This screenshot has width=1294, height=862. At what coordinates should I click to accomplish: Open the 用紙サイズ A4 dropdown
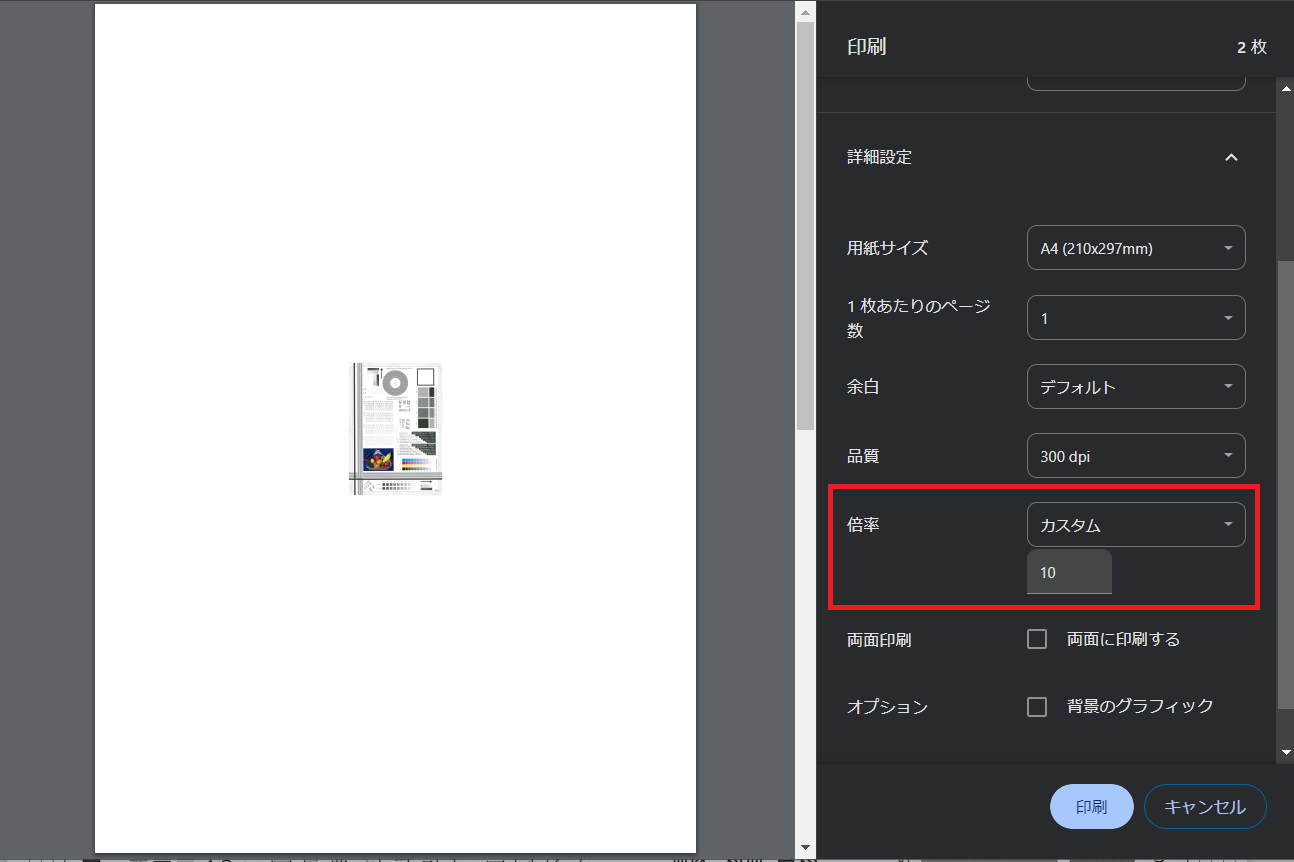1135,248
